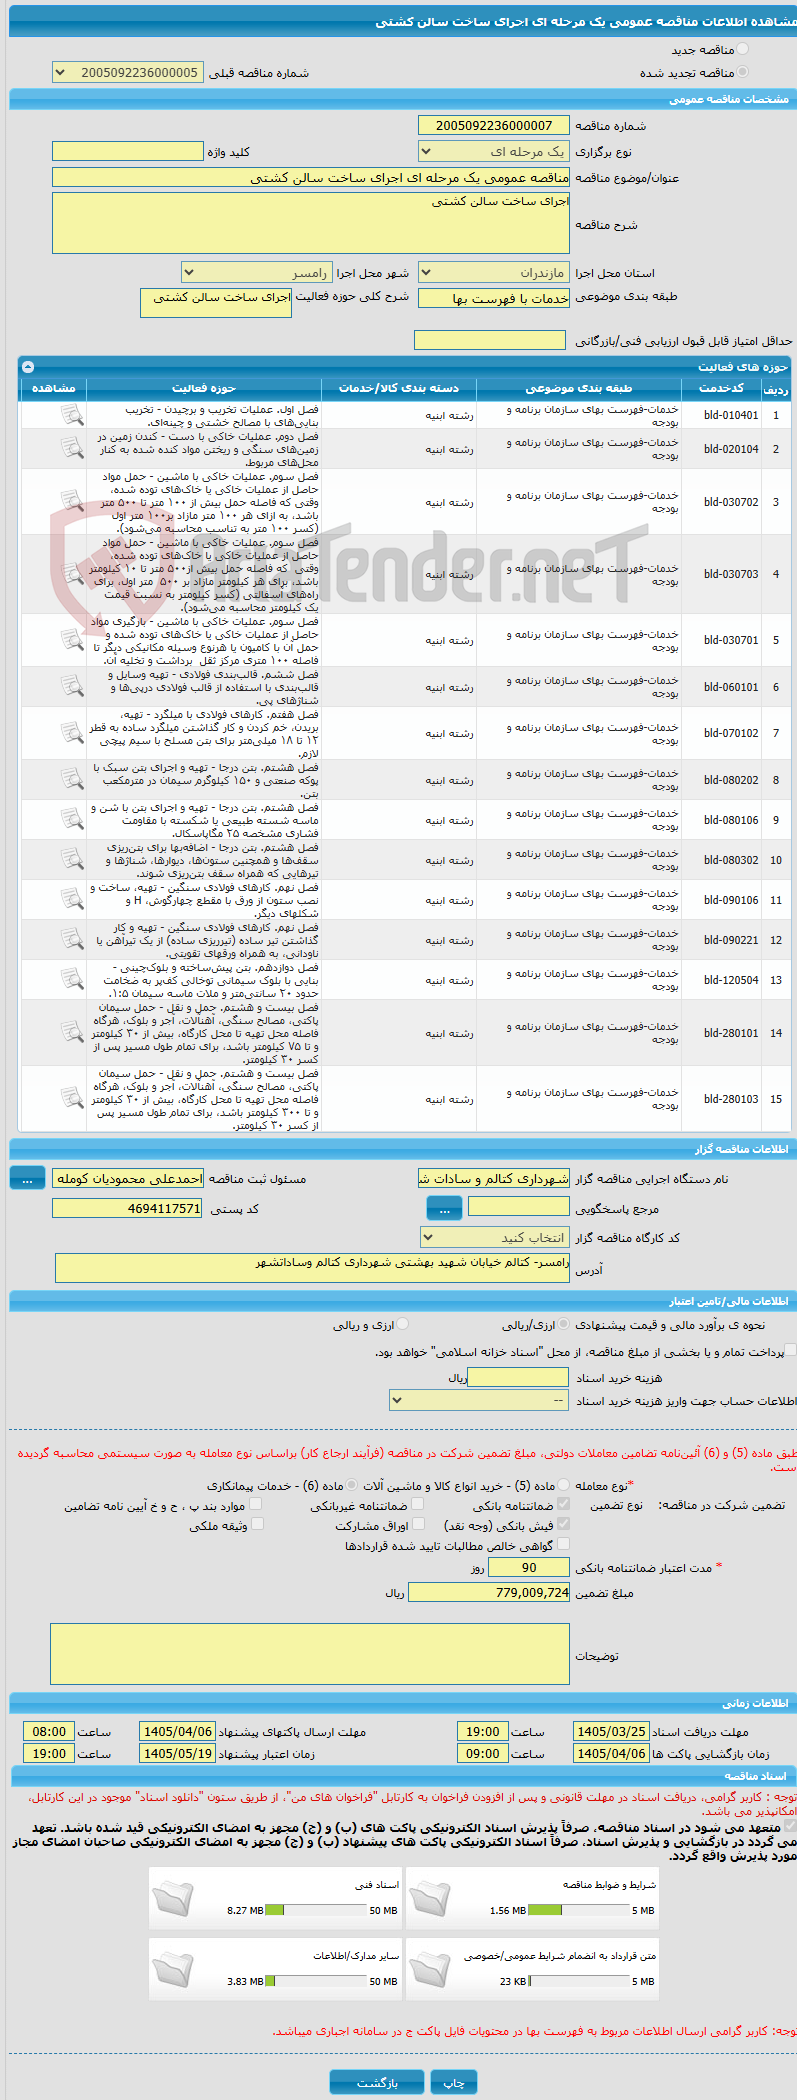Focus the مدت اعتبار ضمانتنامه بانکی field

pos(529,1567)
